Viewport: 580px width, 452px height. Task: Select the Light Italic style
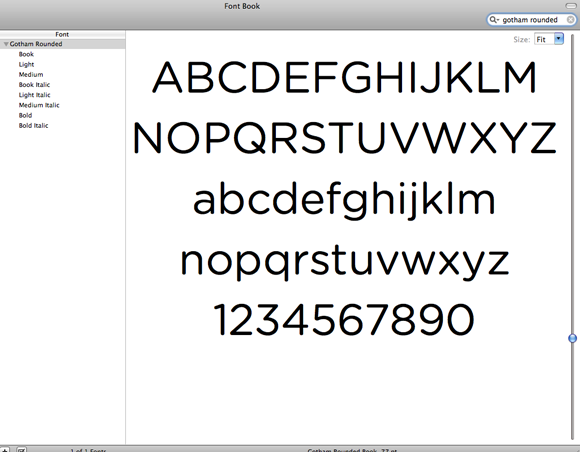34,95
